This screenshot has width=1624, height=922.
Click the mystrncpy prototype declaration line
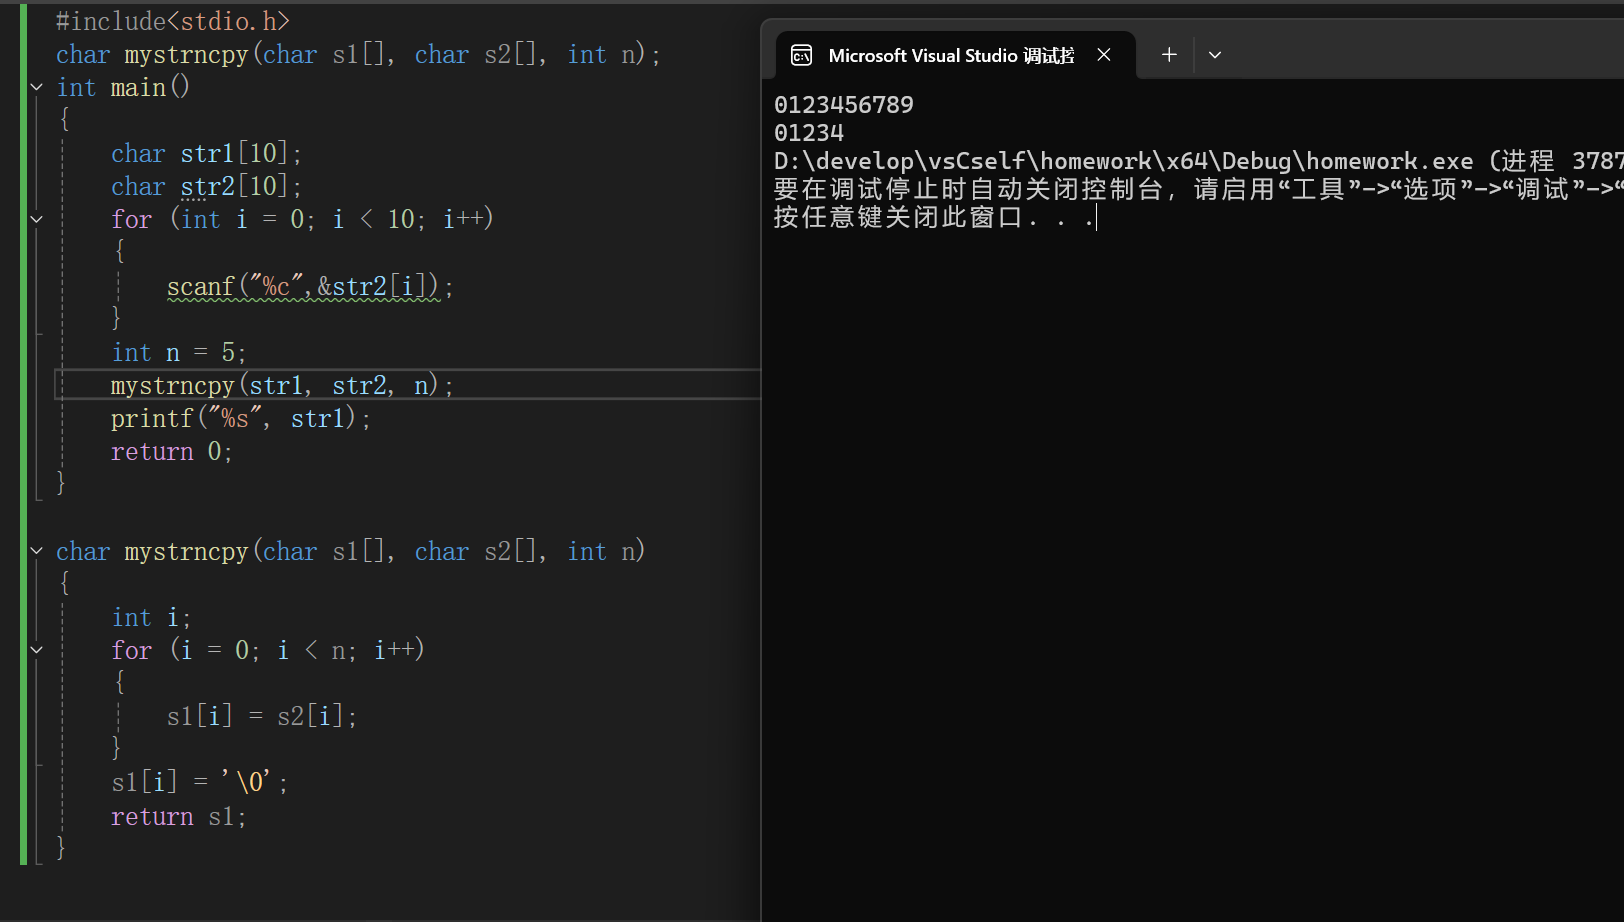[358, 54]
